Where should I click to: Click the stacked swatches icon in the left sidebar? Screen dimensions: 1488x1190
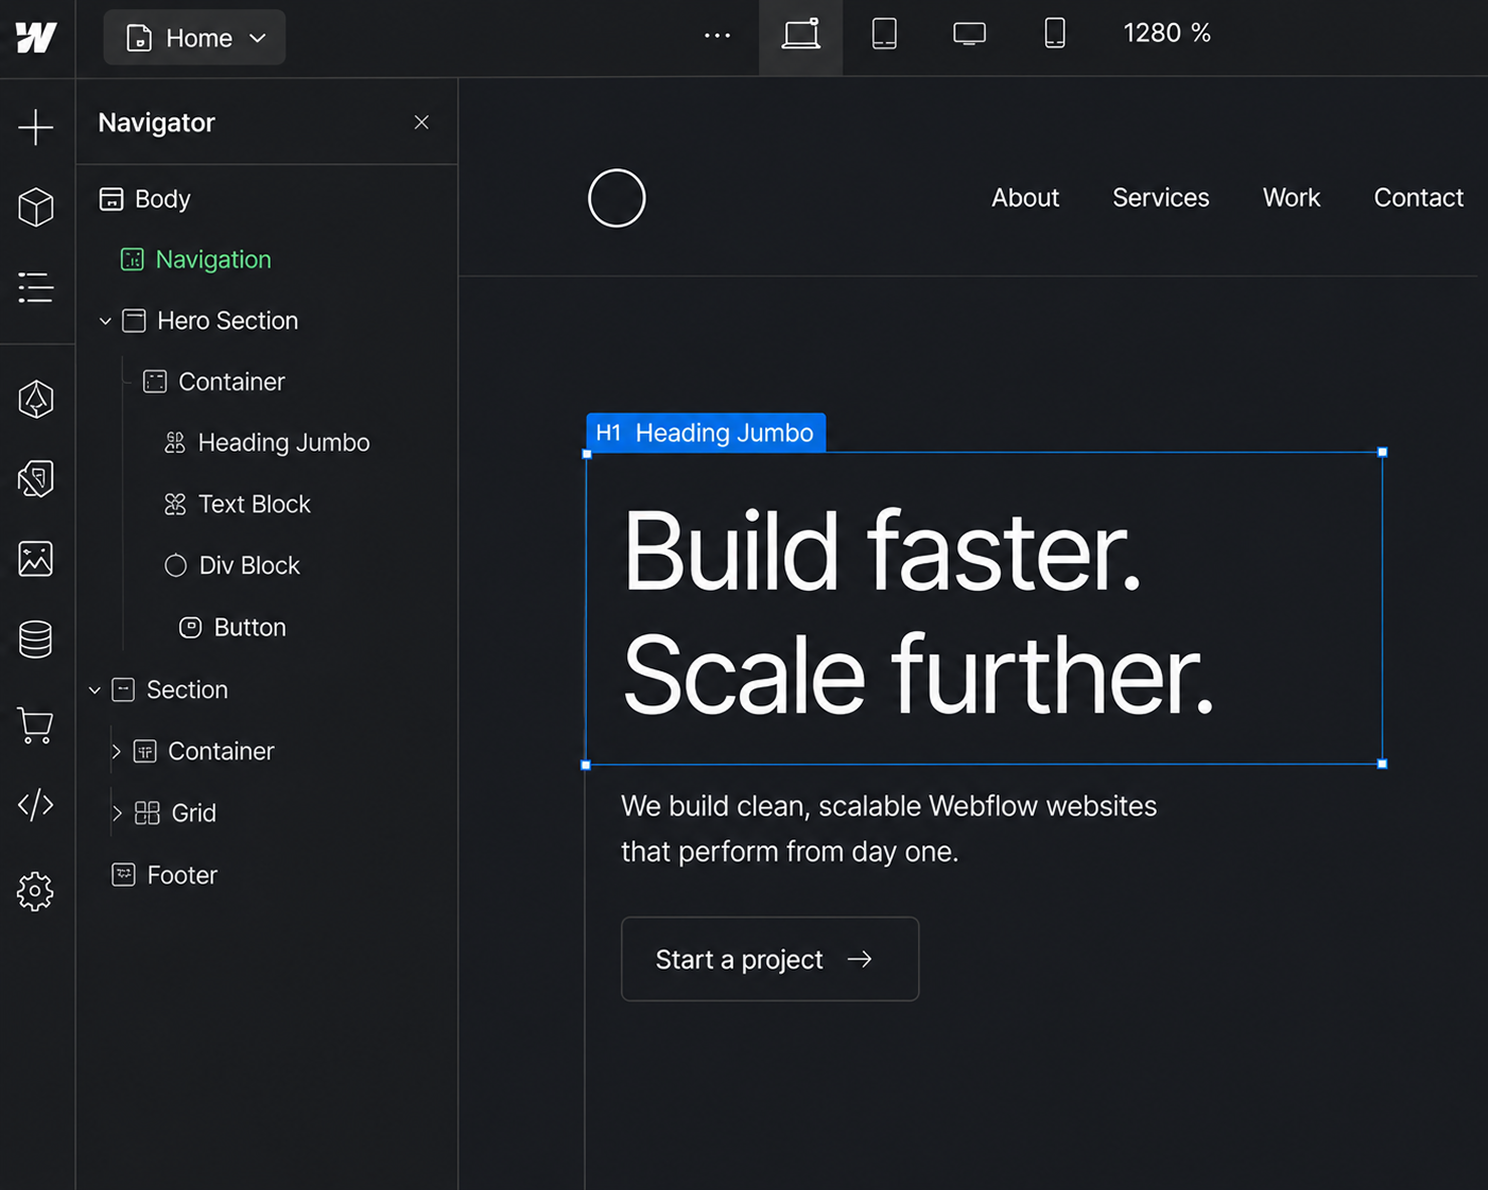point(36,478)
